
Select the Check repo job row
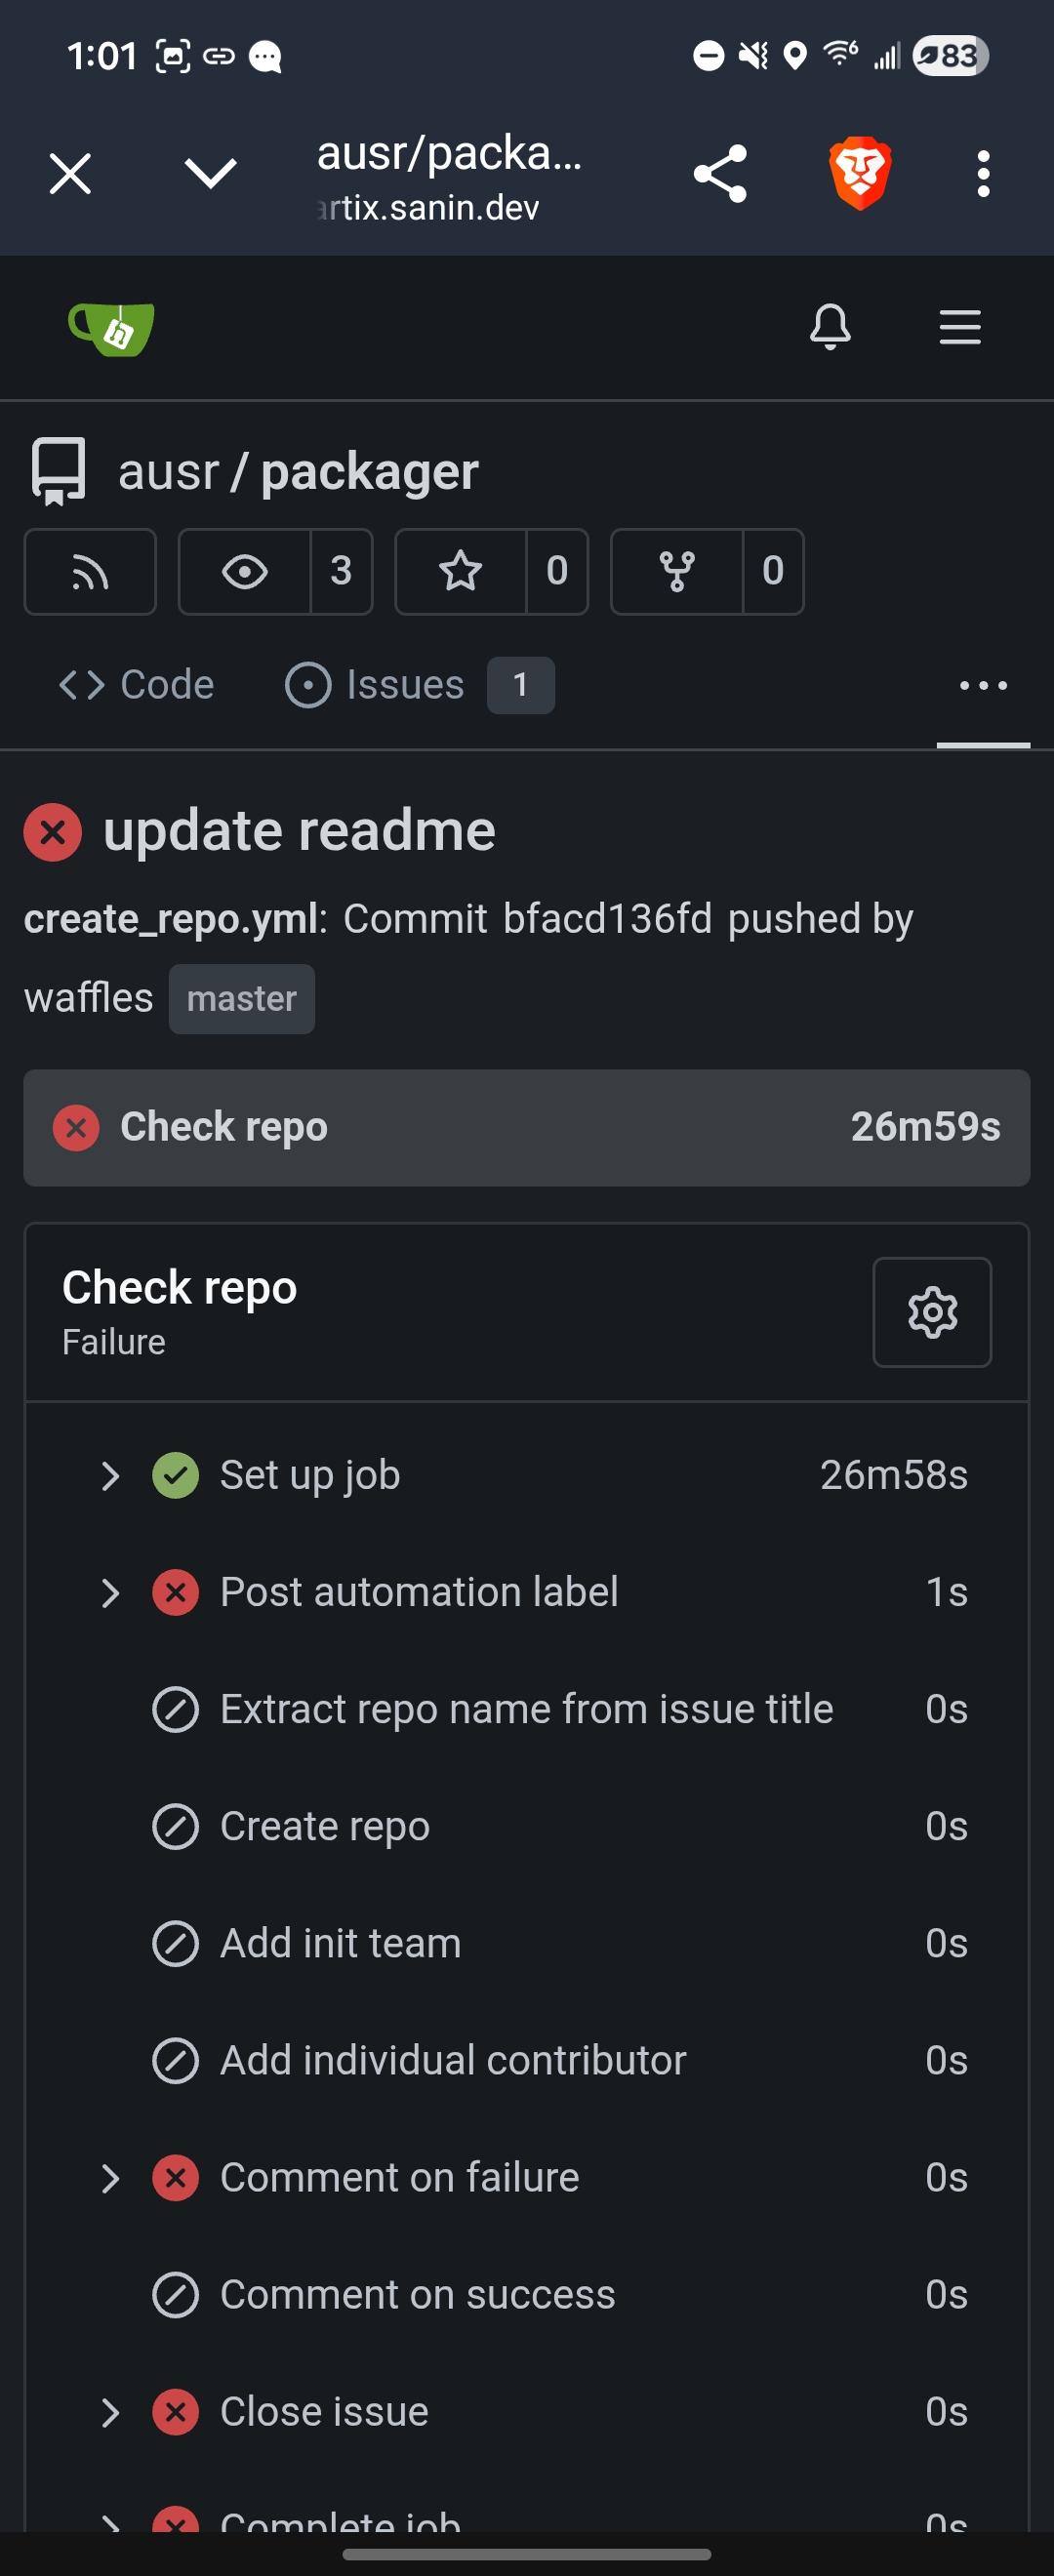click(x=526, y=1127)
